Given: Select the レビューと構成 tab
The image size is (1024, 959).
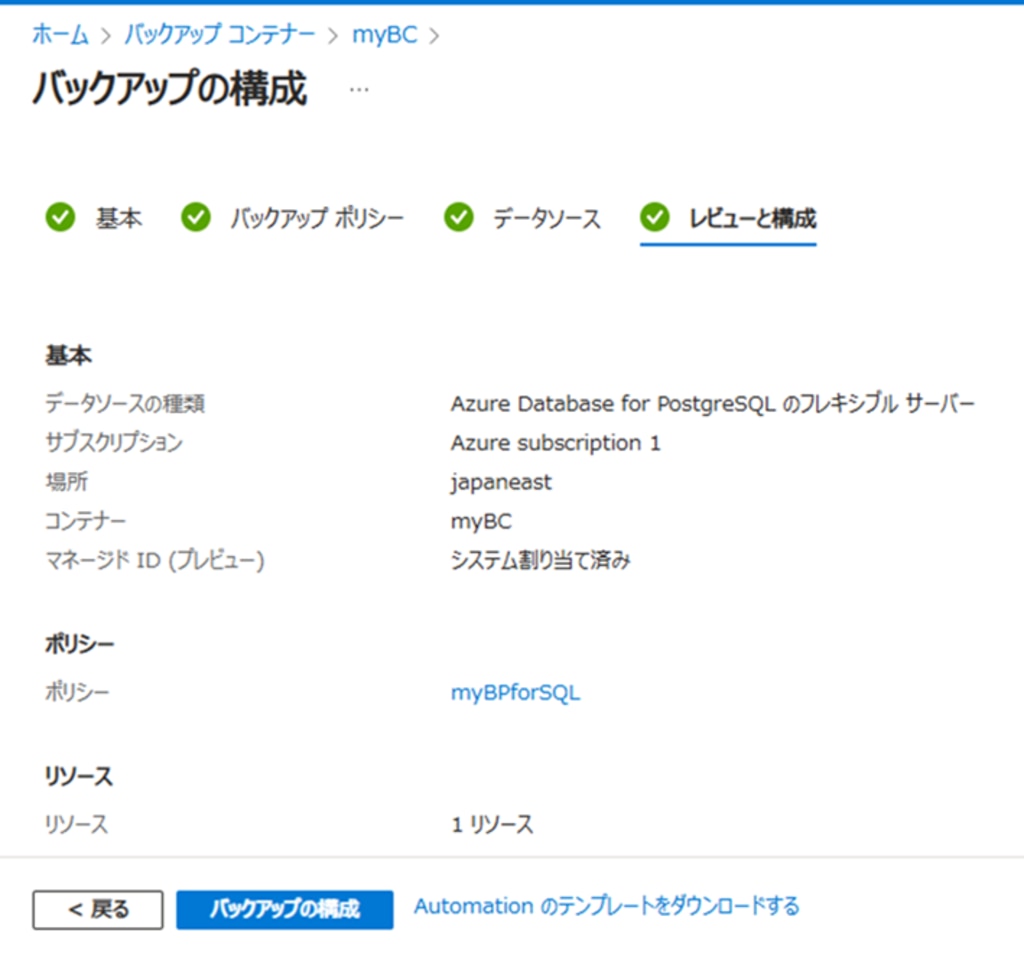Looking at the screenshot, I should point(752,218).
